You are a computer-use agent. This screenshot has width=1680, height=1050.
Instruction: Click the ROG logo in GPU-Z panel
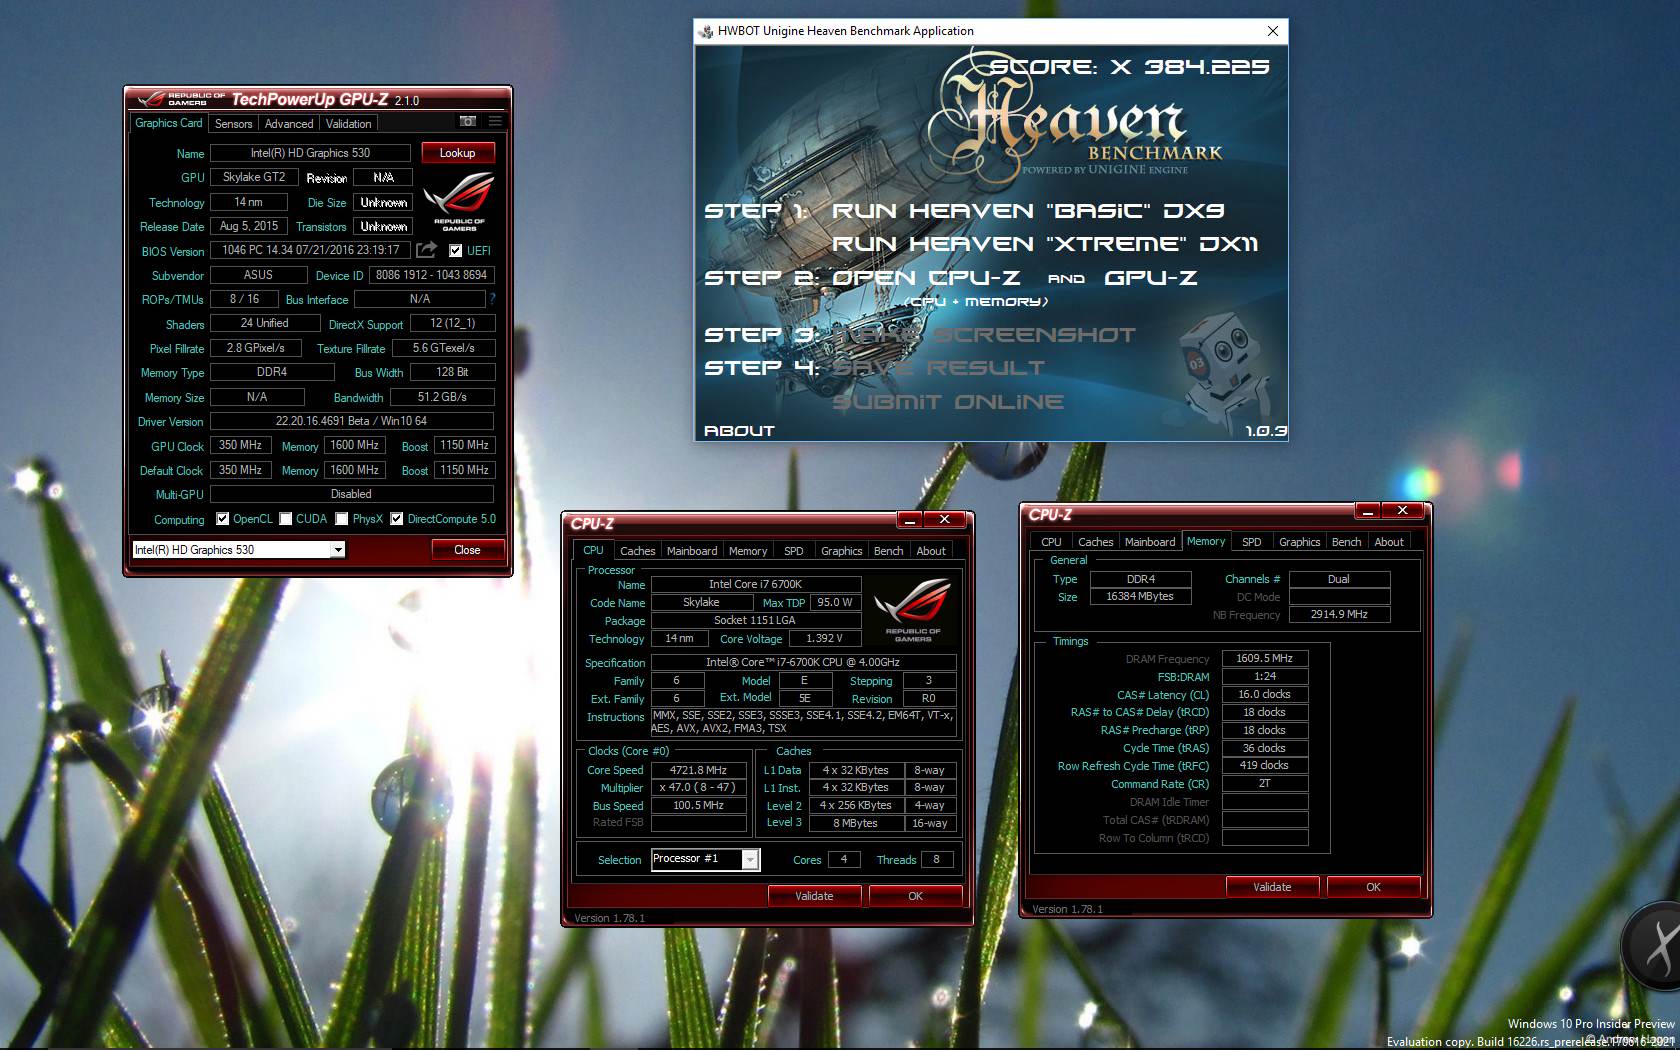coord(459,200)
